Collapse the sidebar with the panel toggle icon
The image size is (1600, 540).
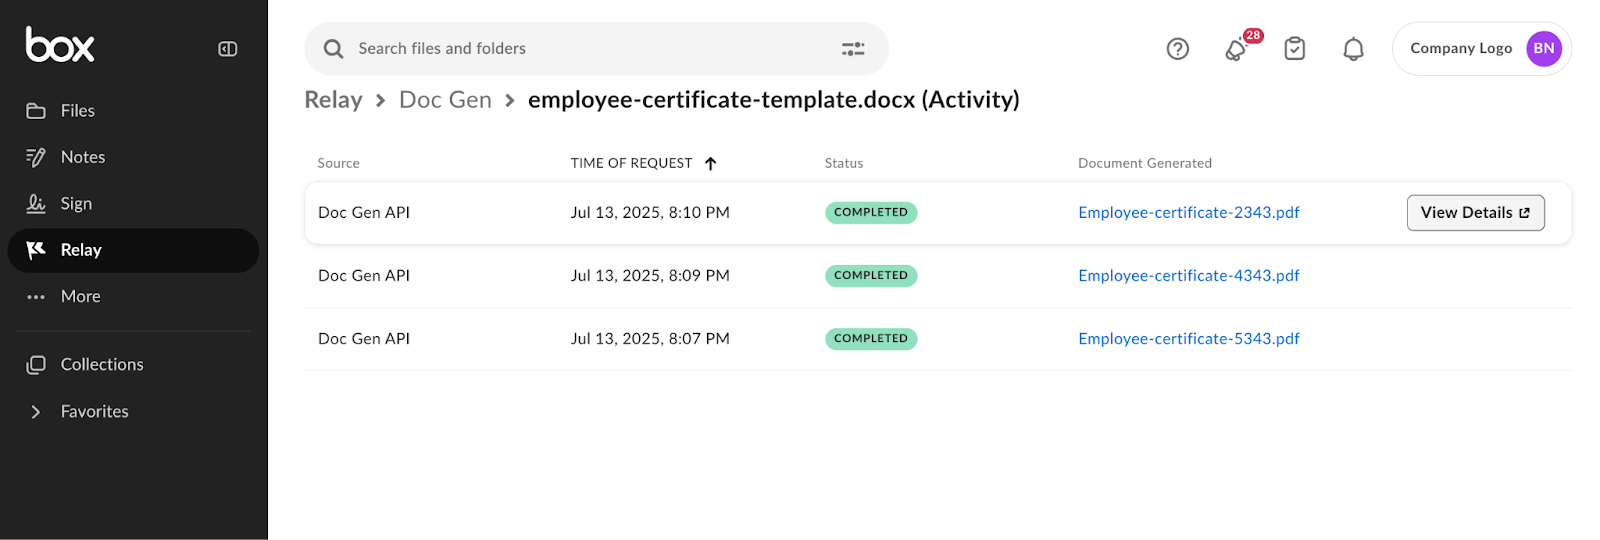[228, 49]
